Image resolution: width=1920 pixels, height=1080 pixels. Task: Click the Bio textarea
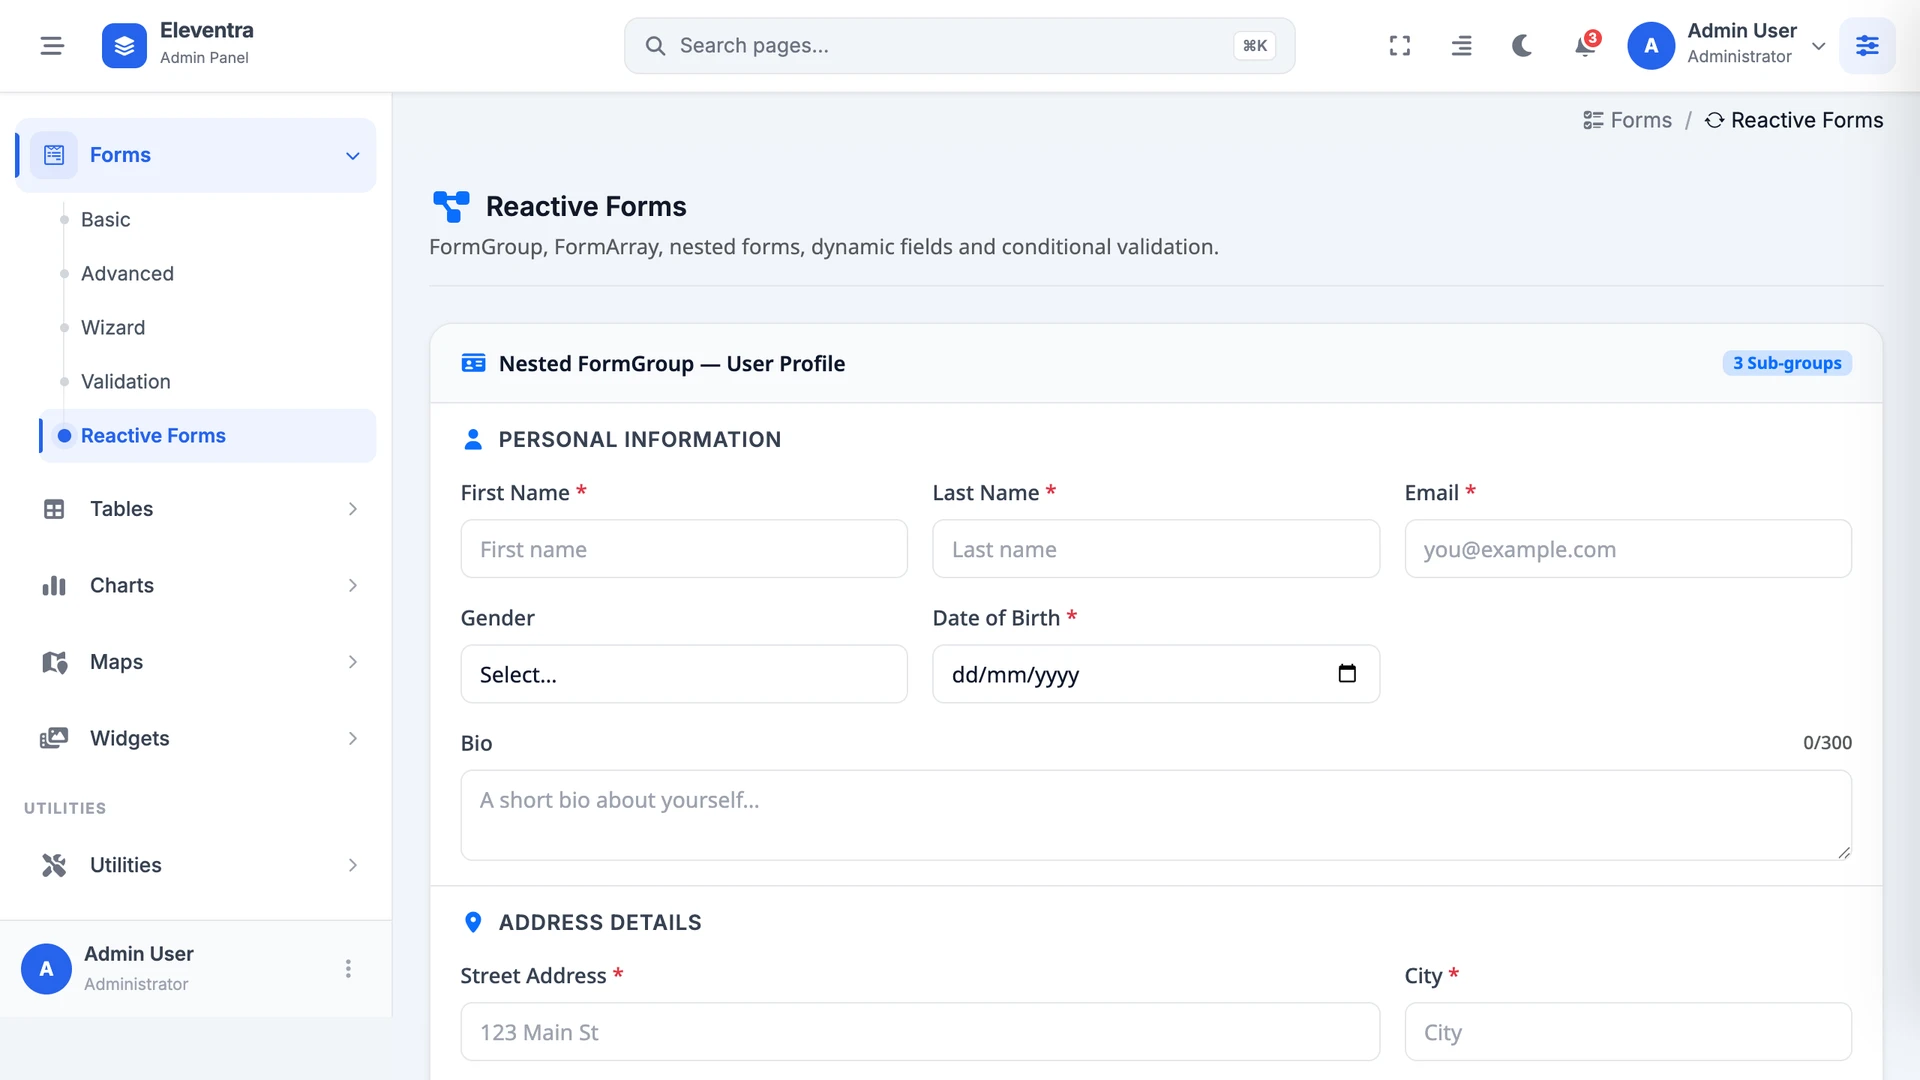(x=1156, y=815)
